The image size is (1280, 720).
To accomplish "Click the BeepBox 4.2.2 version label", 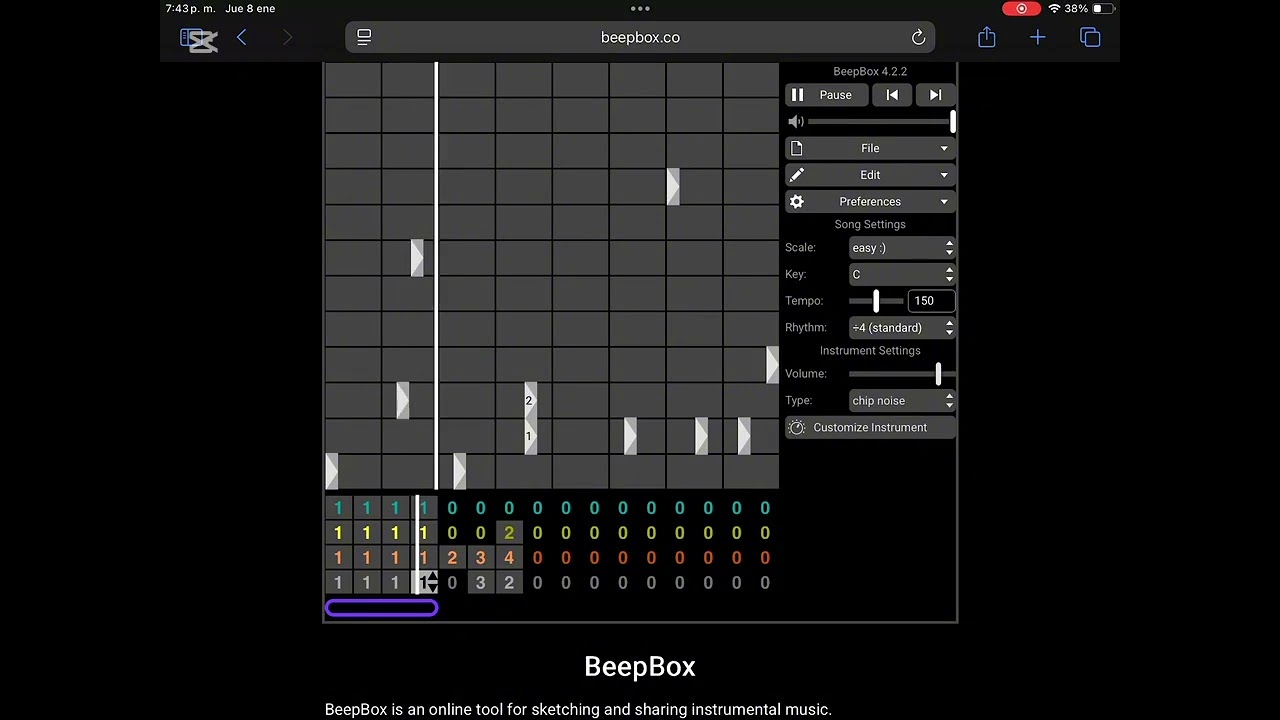I will (870, 72).
